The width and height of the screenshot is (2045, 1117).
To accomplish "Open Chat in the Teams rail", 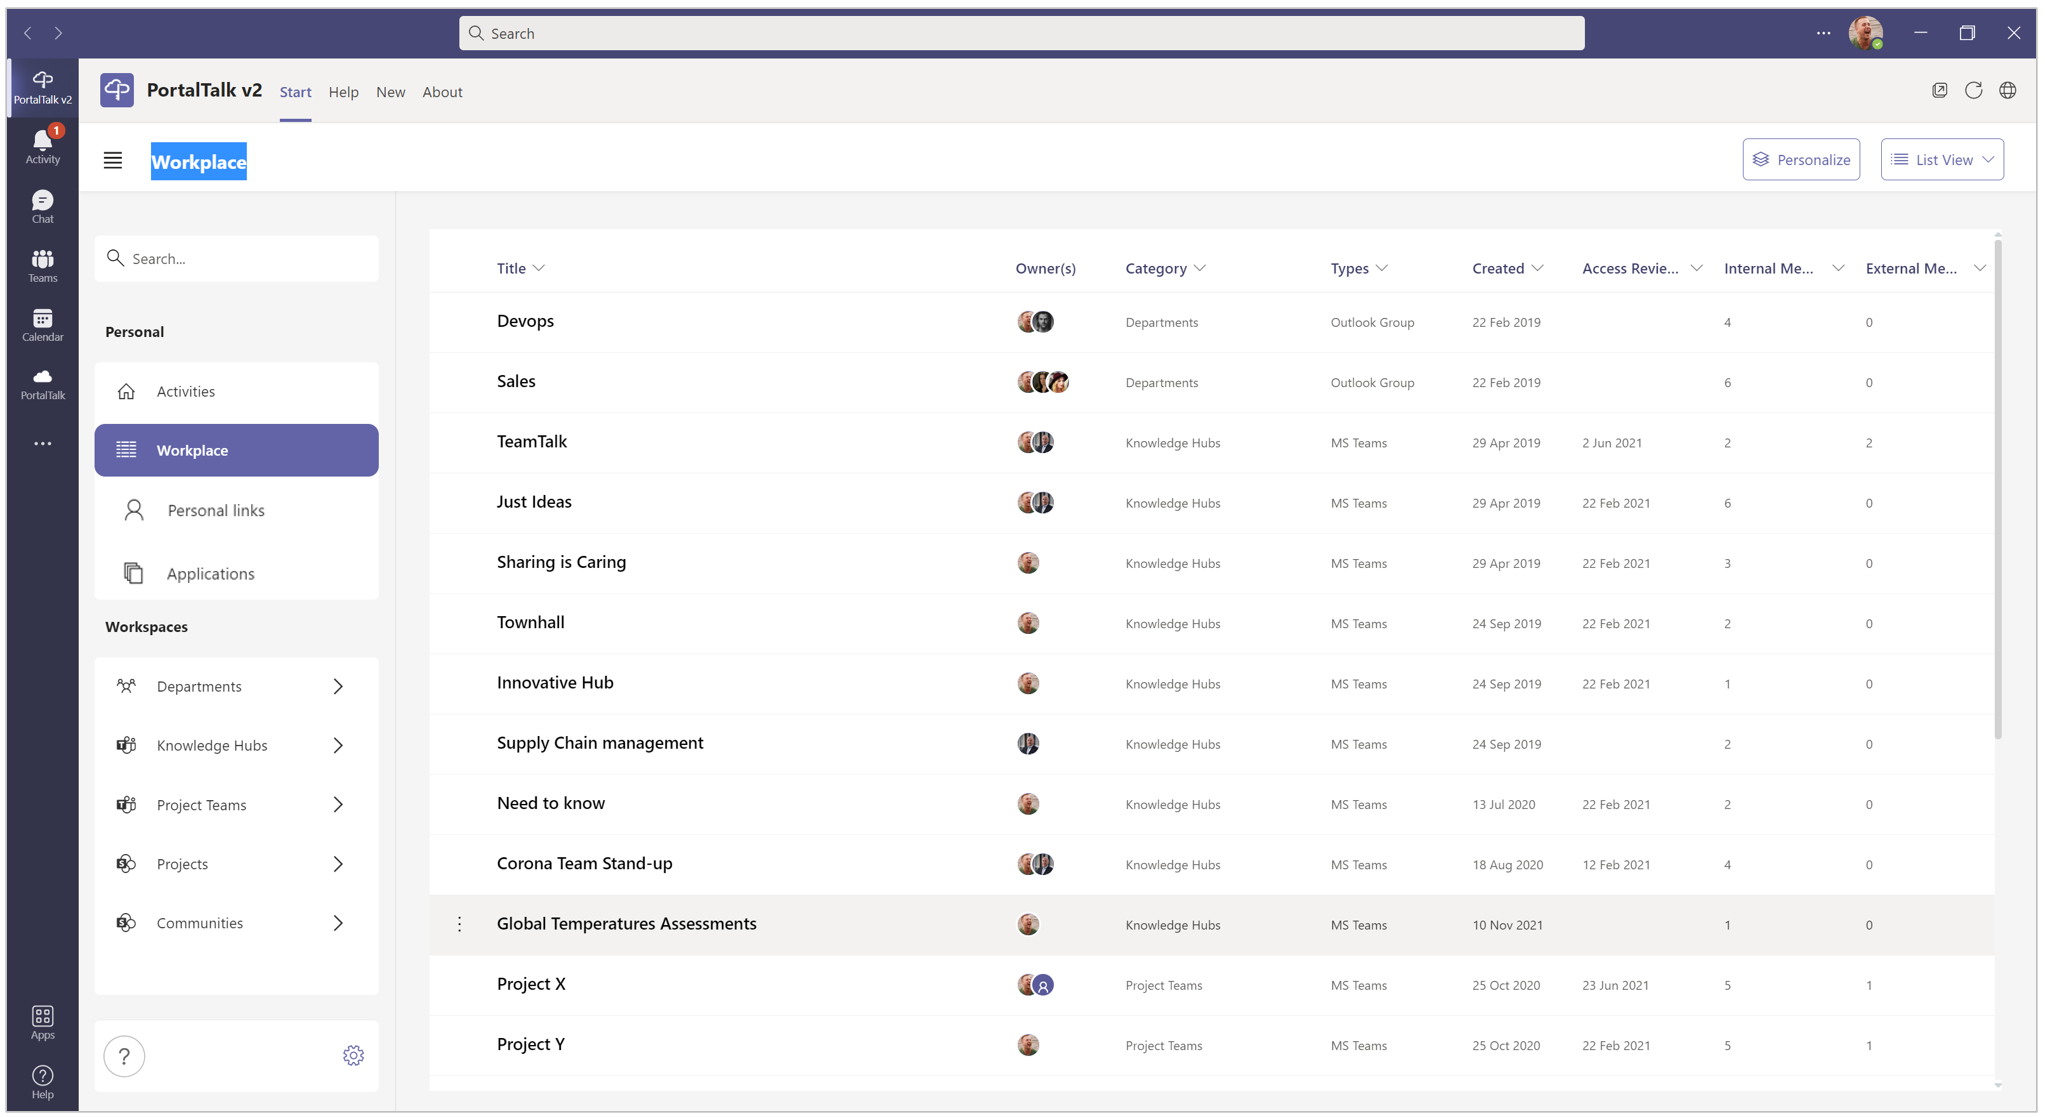I will [x=43, y=206].
